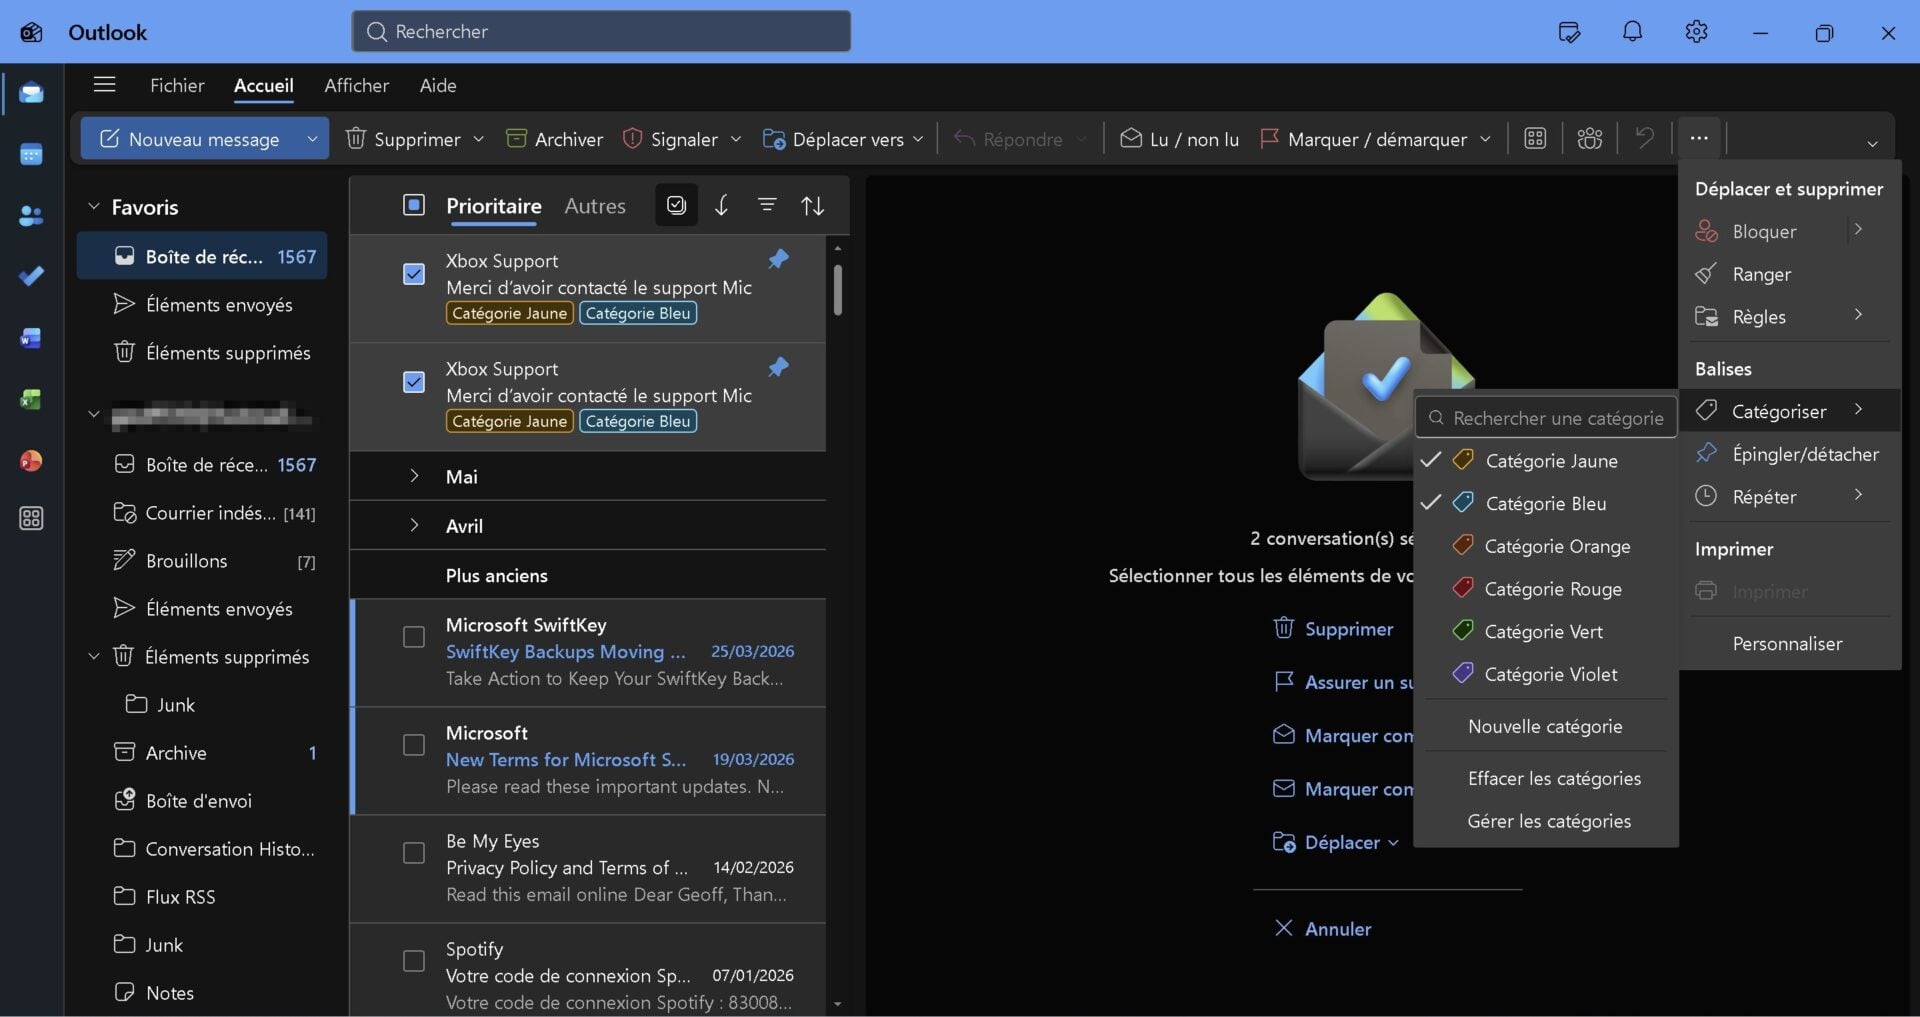The height and width of the screenshot is (1017, 1920).
Task: Check the New Terms for Microsoft message checkbox
Action: click(x=413, y=745)
